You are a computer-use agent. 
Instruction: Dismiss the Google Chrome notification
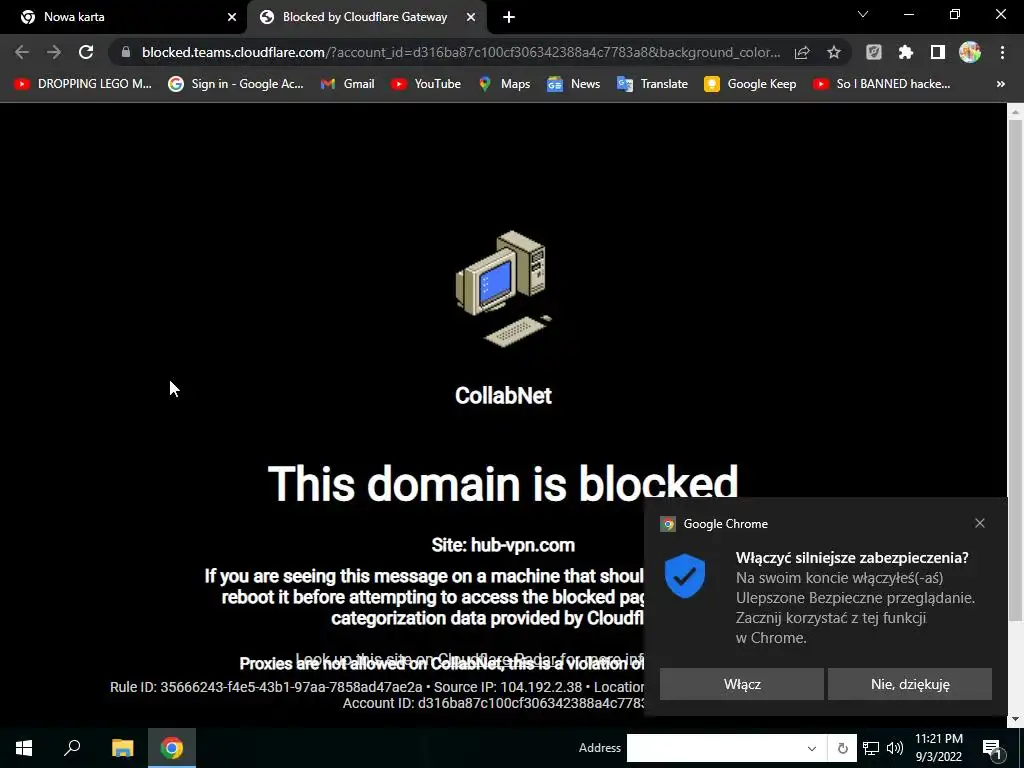980,523
